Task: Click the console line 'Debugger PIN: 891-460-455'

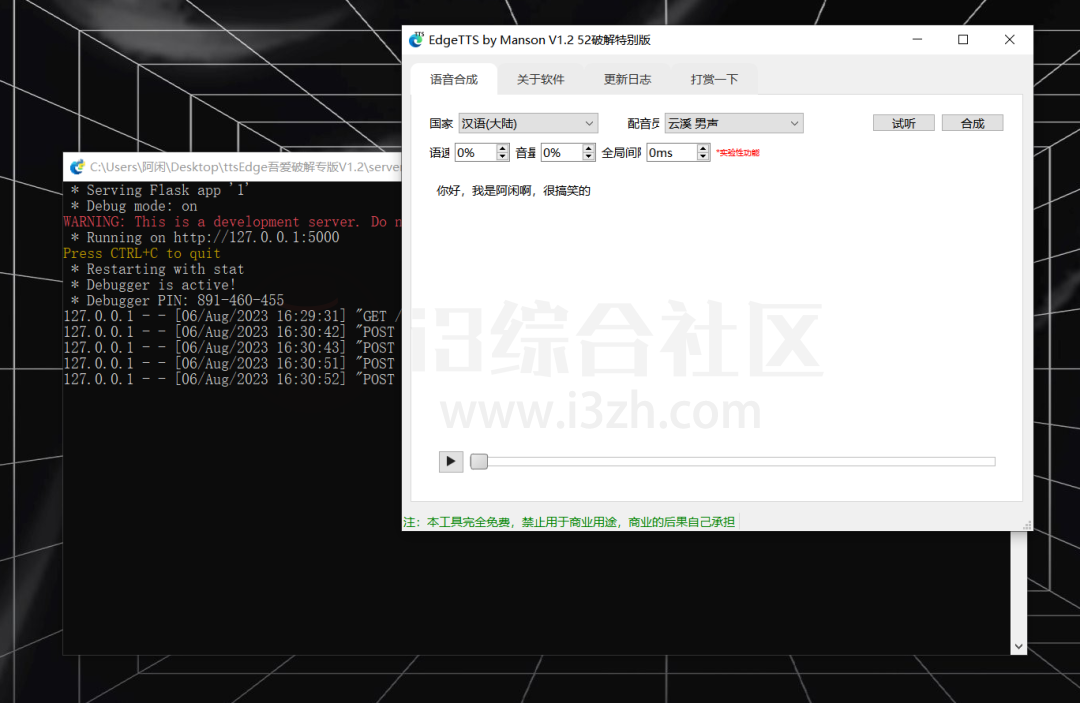Action: tap(177, 301)
